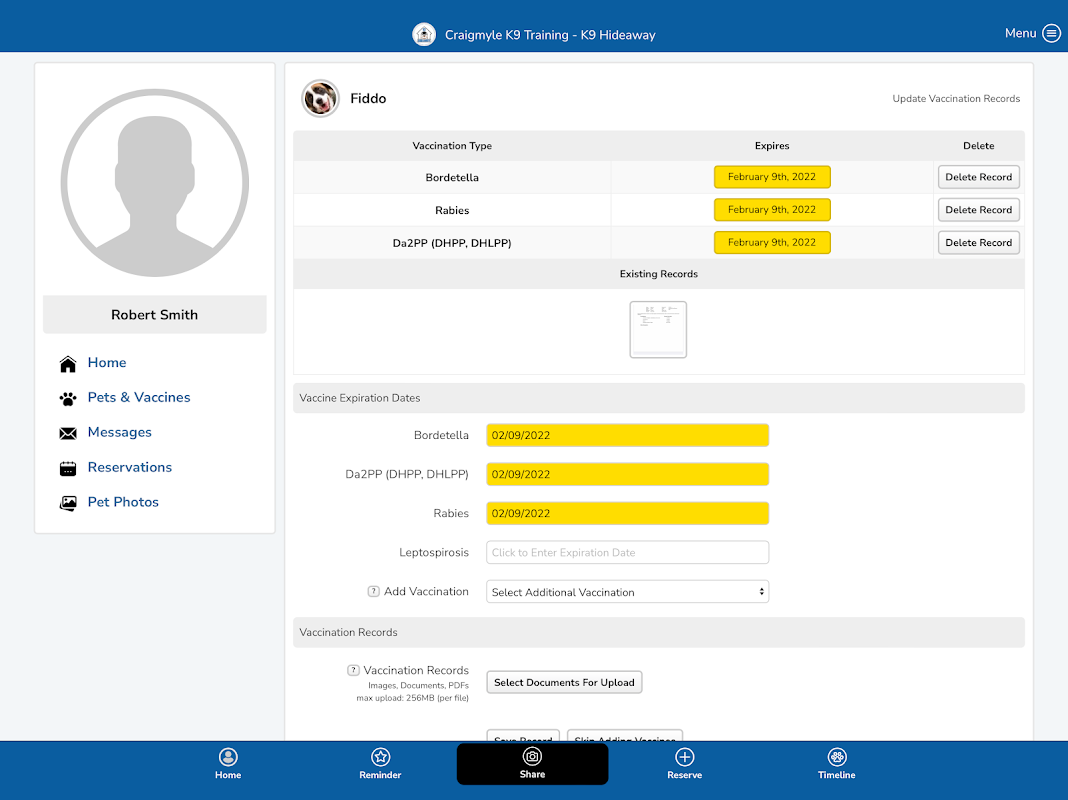Click the Rabies expiration date field
Screen dimensions: 1068x800
tap(627, 513)
